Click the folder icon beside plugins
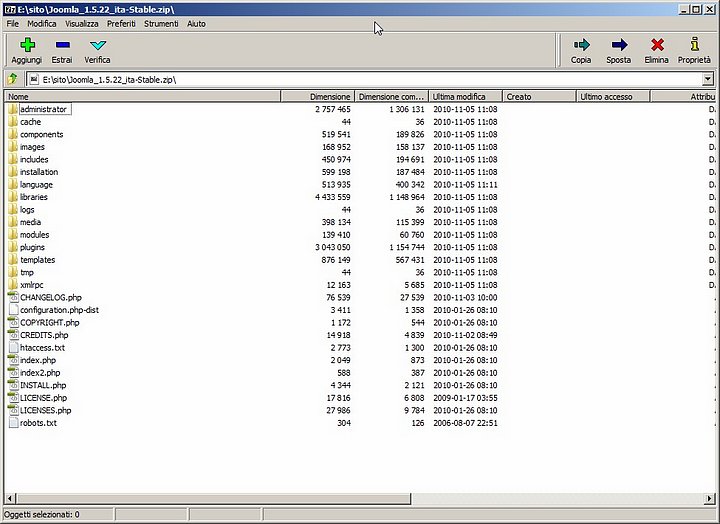This screenshot has width=720, height=524. [13, 247]
